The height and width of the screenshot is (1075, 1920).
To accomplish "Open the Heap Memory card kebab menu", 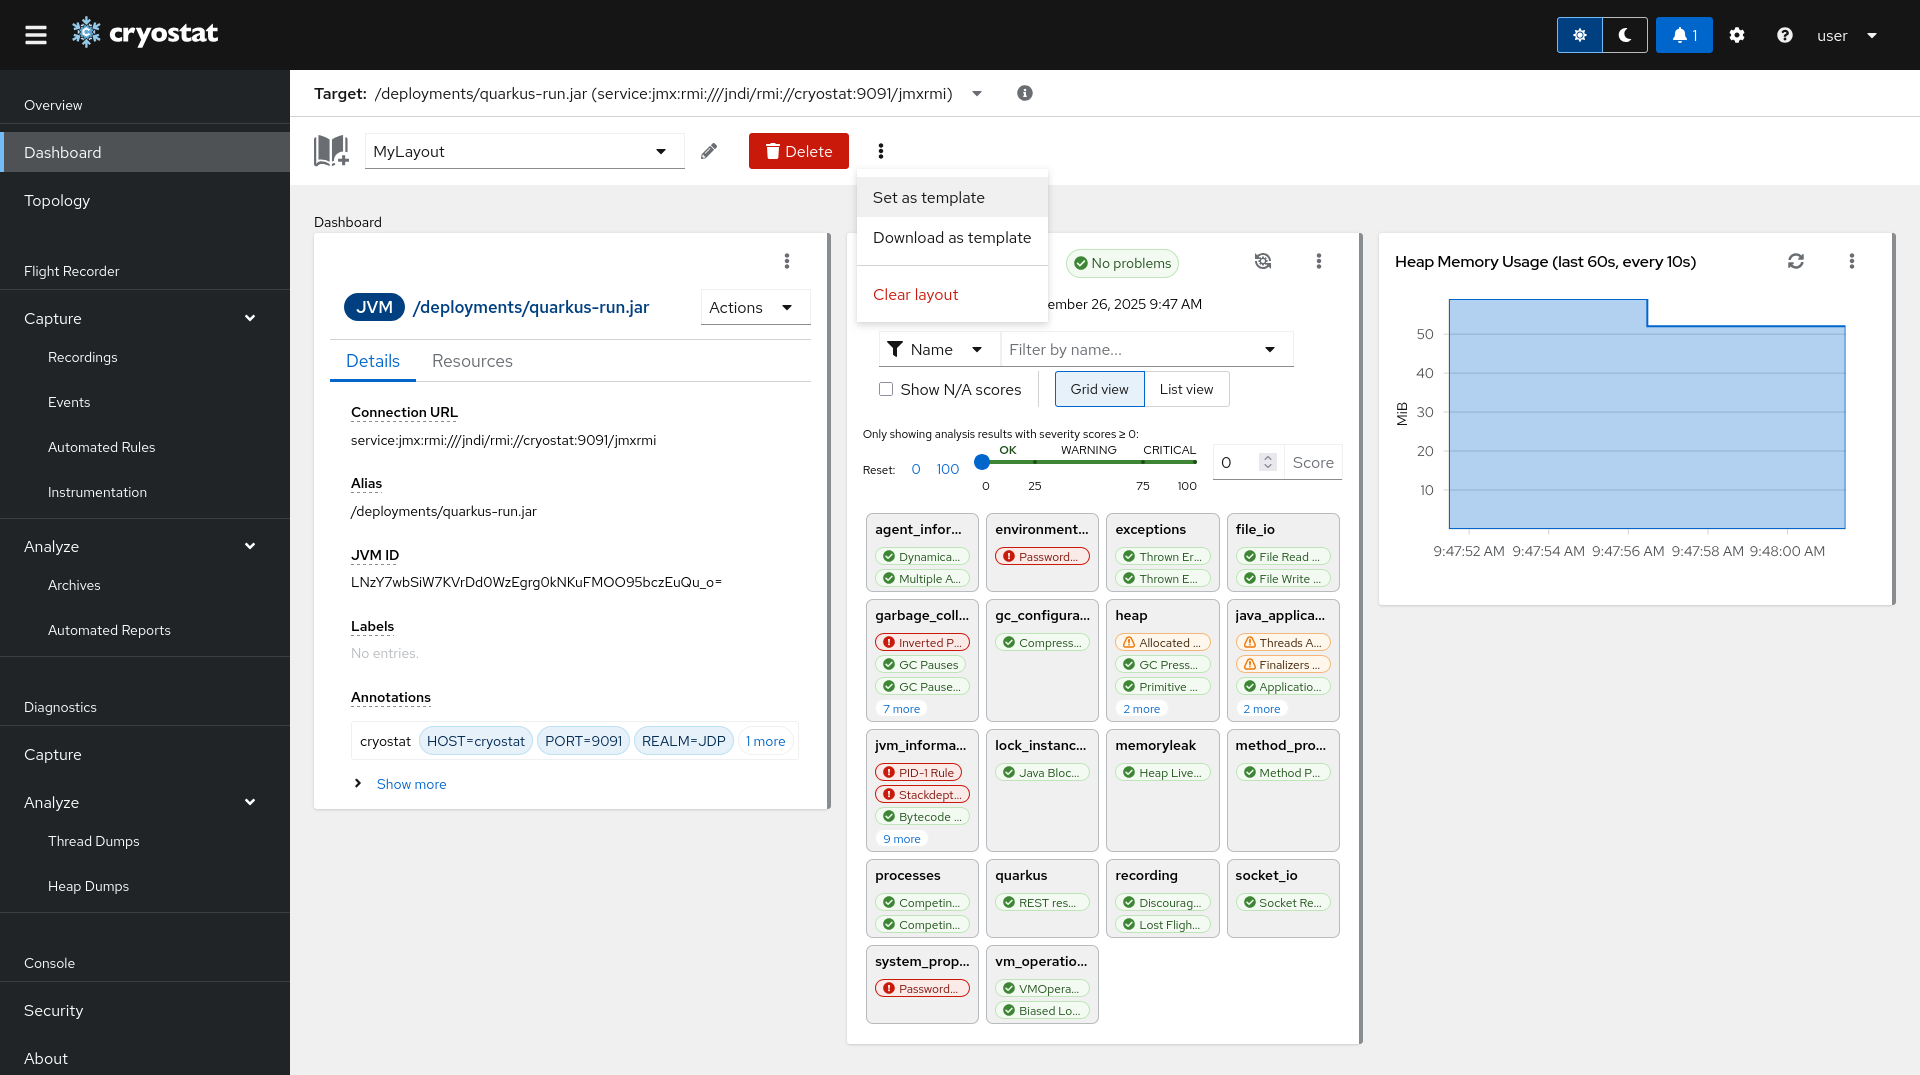I will click(1852, 261).
